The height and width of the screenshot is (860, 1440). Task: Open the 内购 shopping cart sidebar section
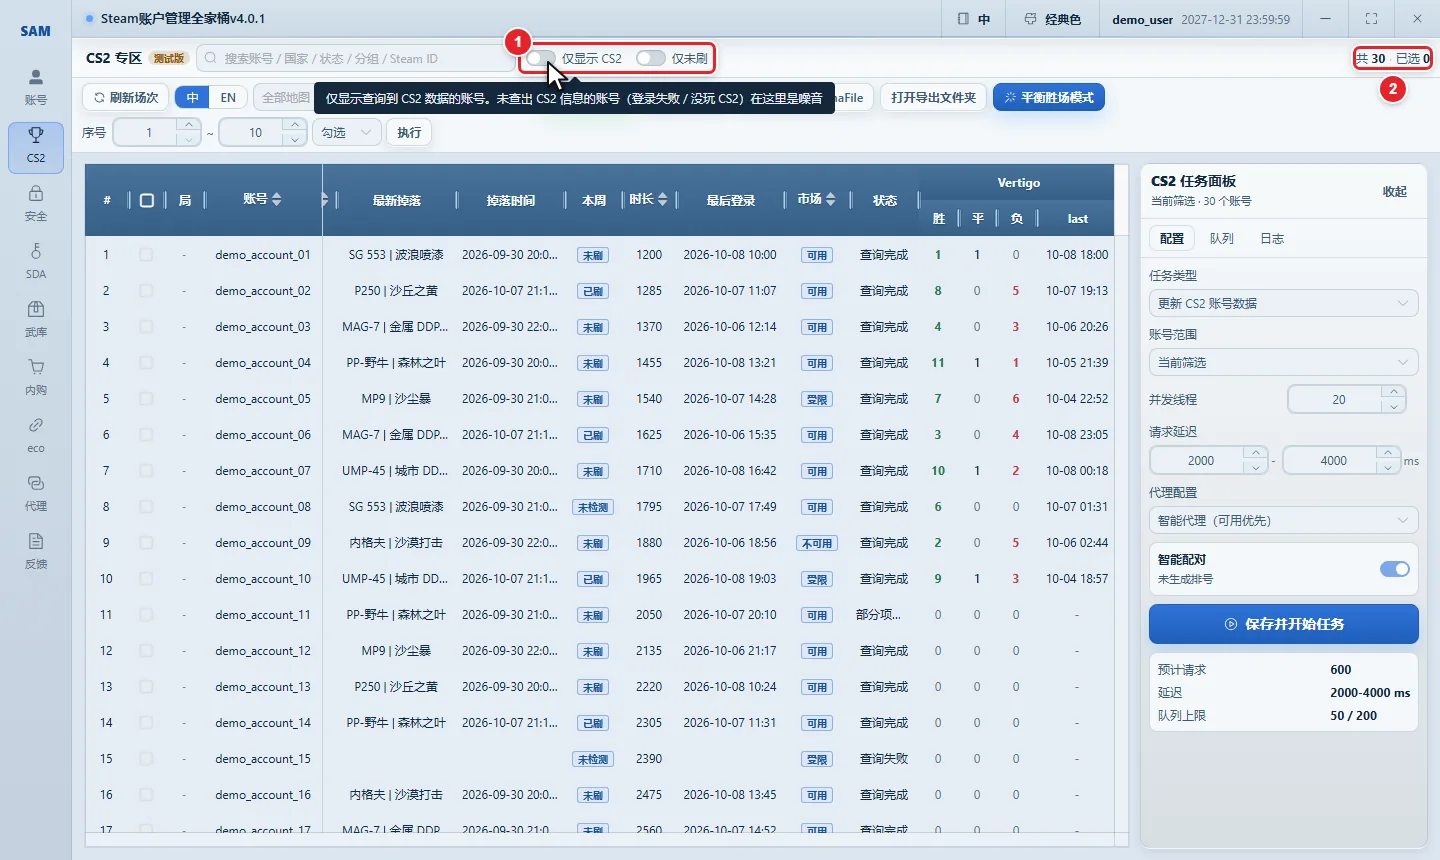(x=36, y=377)
